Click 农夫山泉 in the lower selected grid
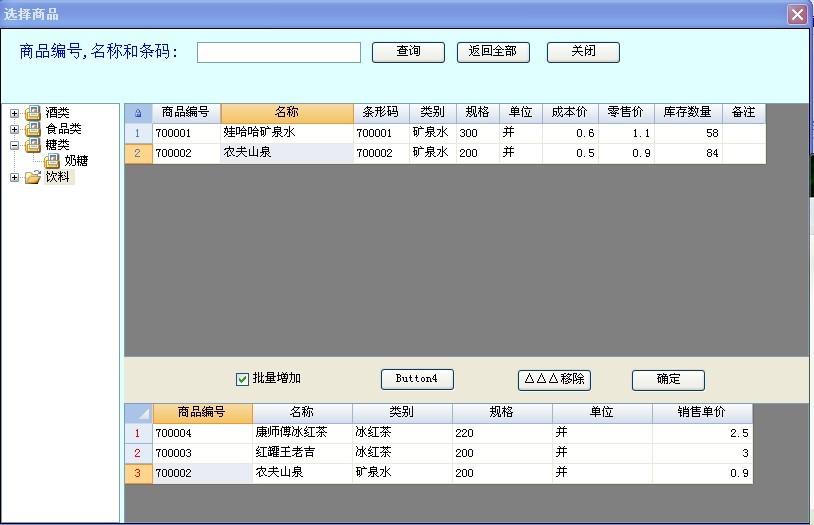This screenshot has width=814, height=525. pyautogui.click(x=302, y=474)
